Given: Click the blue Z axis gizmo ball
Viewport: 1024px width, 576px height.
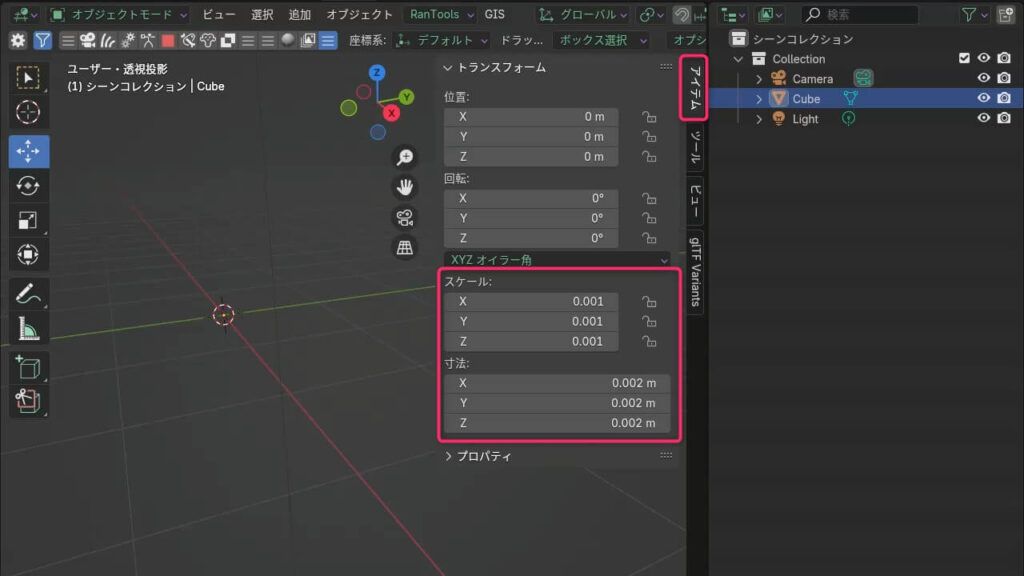Looking at the screenshot, I should coord(377,72).
